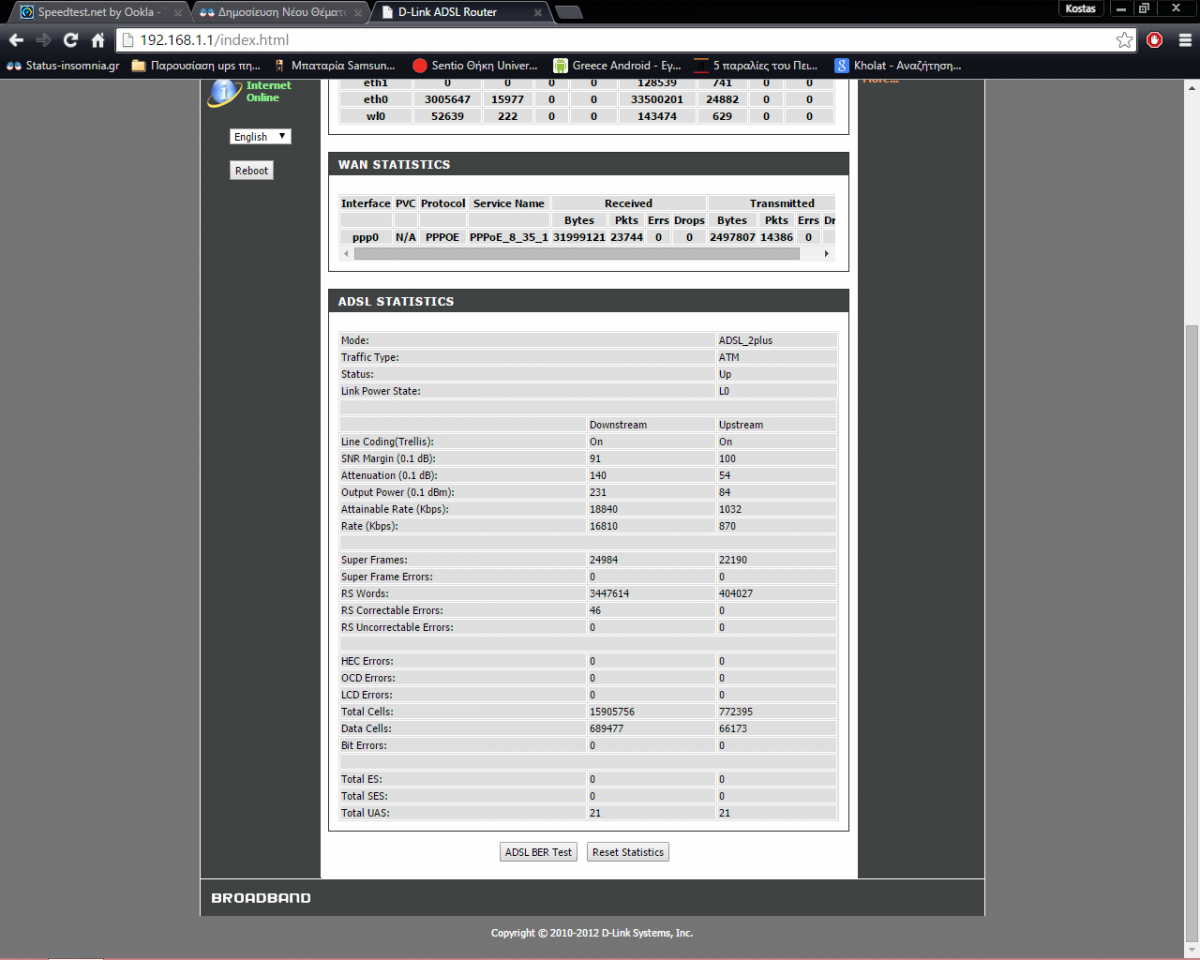
Task: Open the Greece Android bookmark
Action: (x=617, y=66)
